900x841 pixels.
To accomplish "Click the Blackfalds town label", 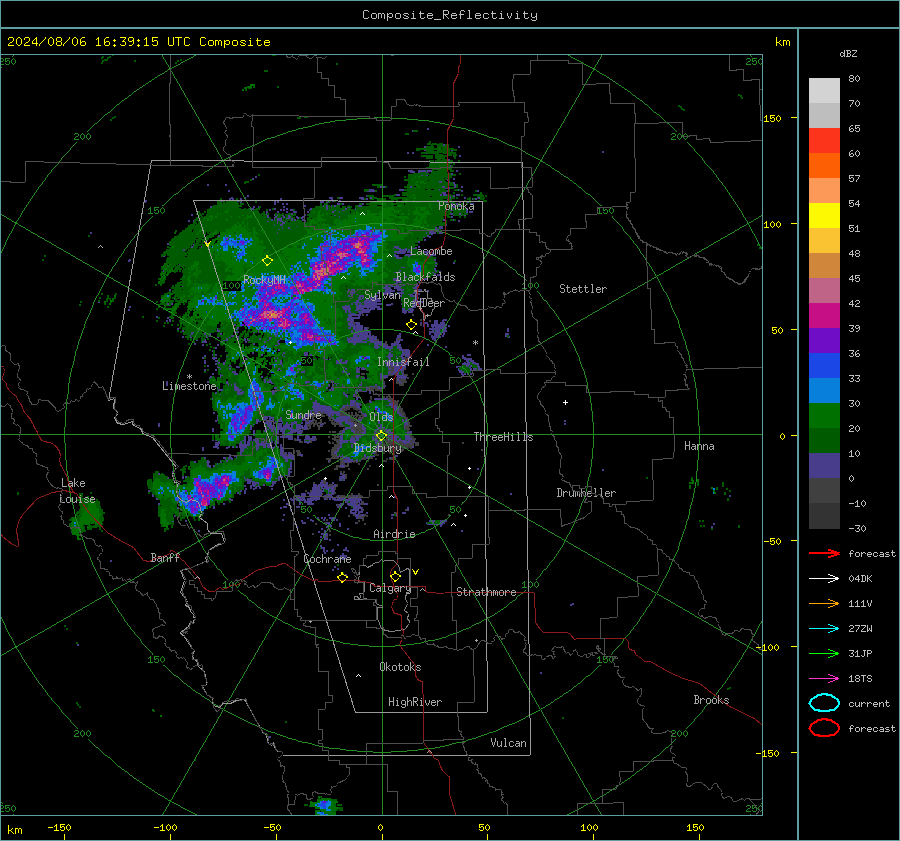I will 425,277.
